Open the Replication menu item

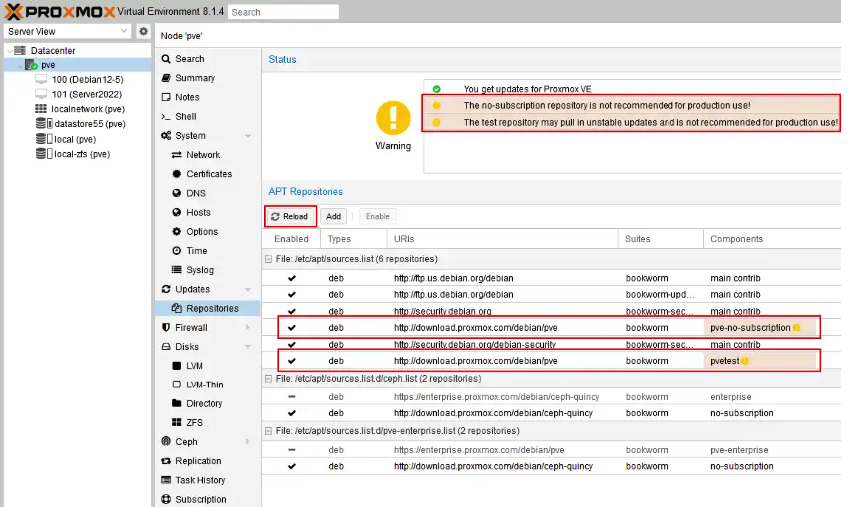208,461
